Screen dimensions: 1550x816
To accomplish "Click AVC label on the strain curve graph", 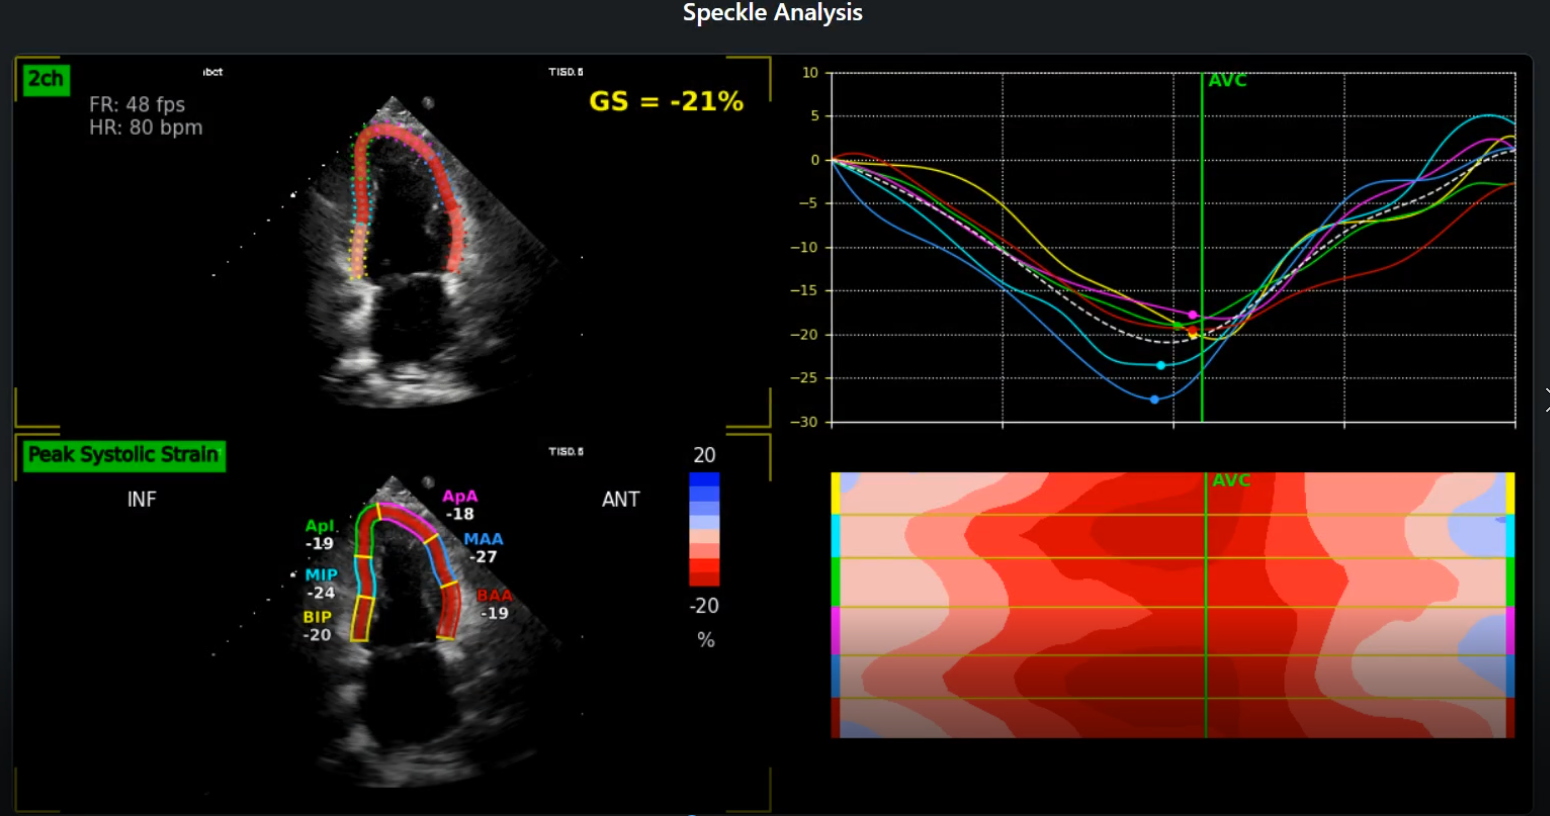I will click(1227, 81).
